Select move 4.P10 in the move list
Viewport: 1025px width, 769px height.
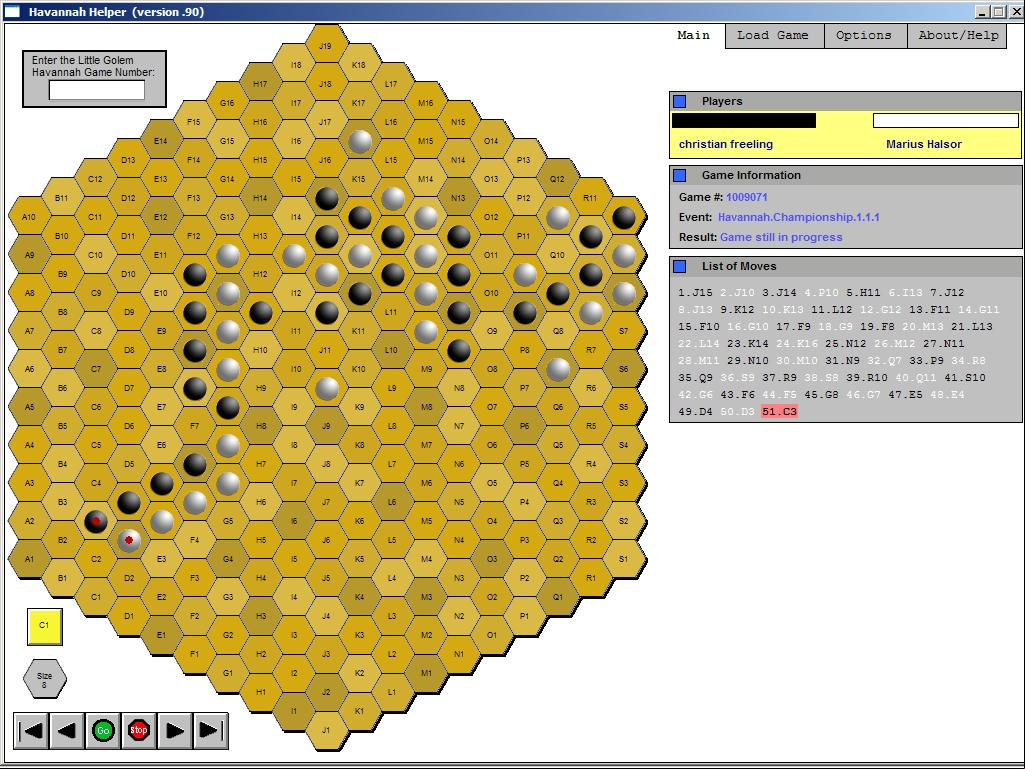pos(822,293)
